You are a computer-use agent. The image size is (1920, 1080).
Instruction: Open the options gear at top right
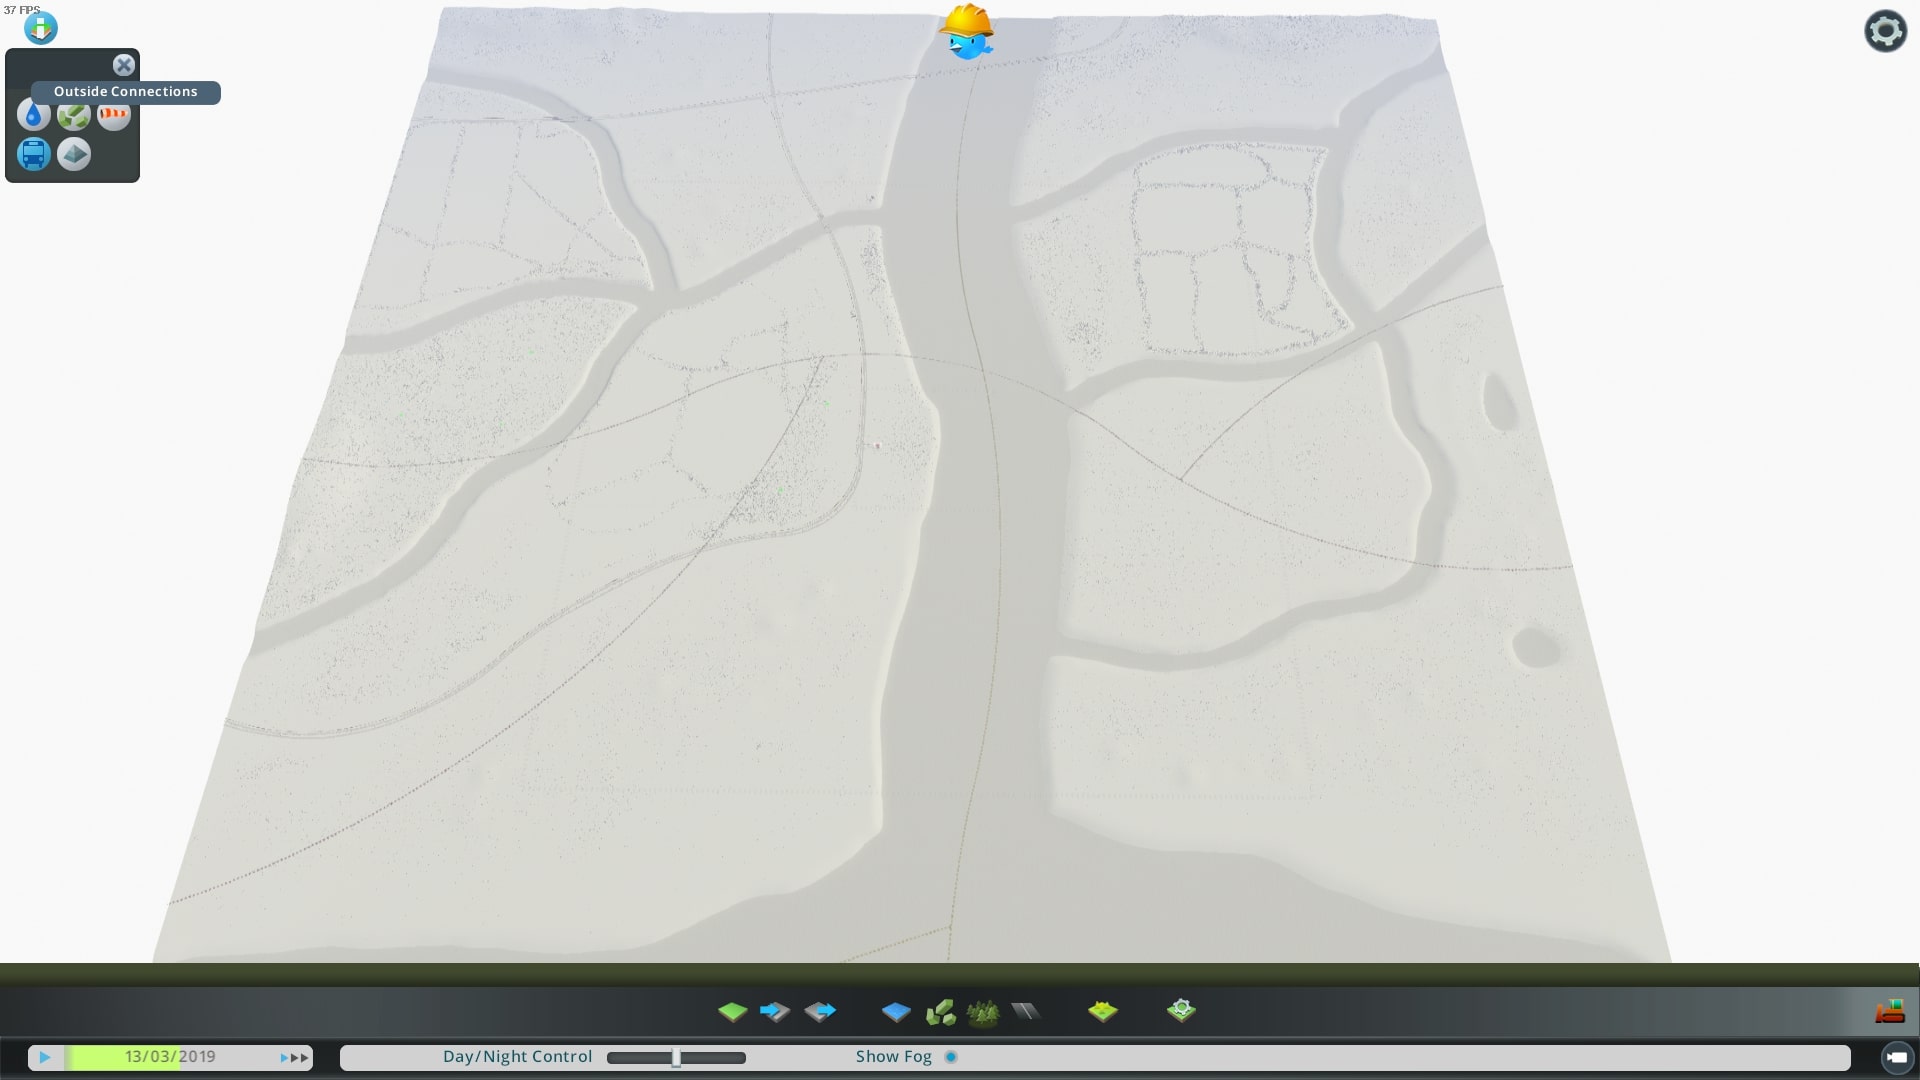[x=1885, y=31]
